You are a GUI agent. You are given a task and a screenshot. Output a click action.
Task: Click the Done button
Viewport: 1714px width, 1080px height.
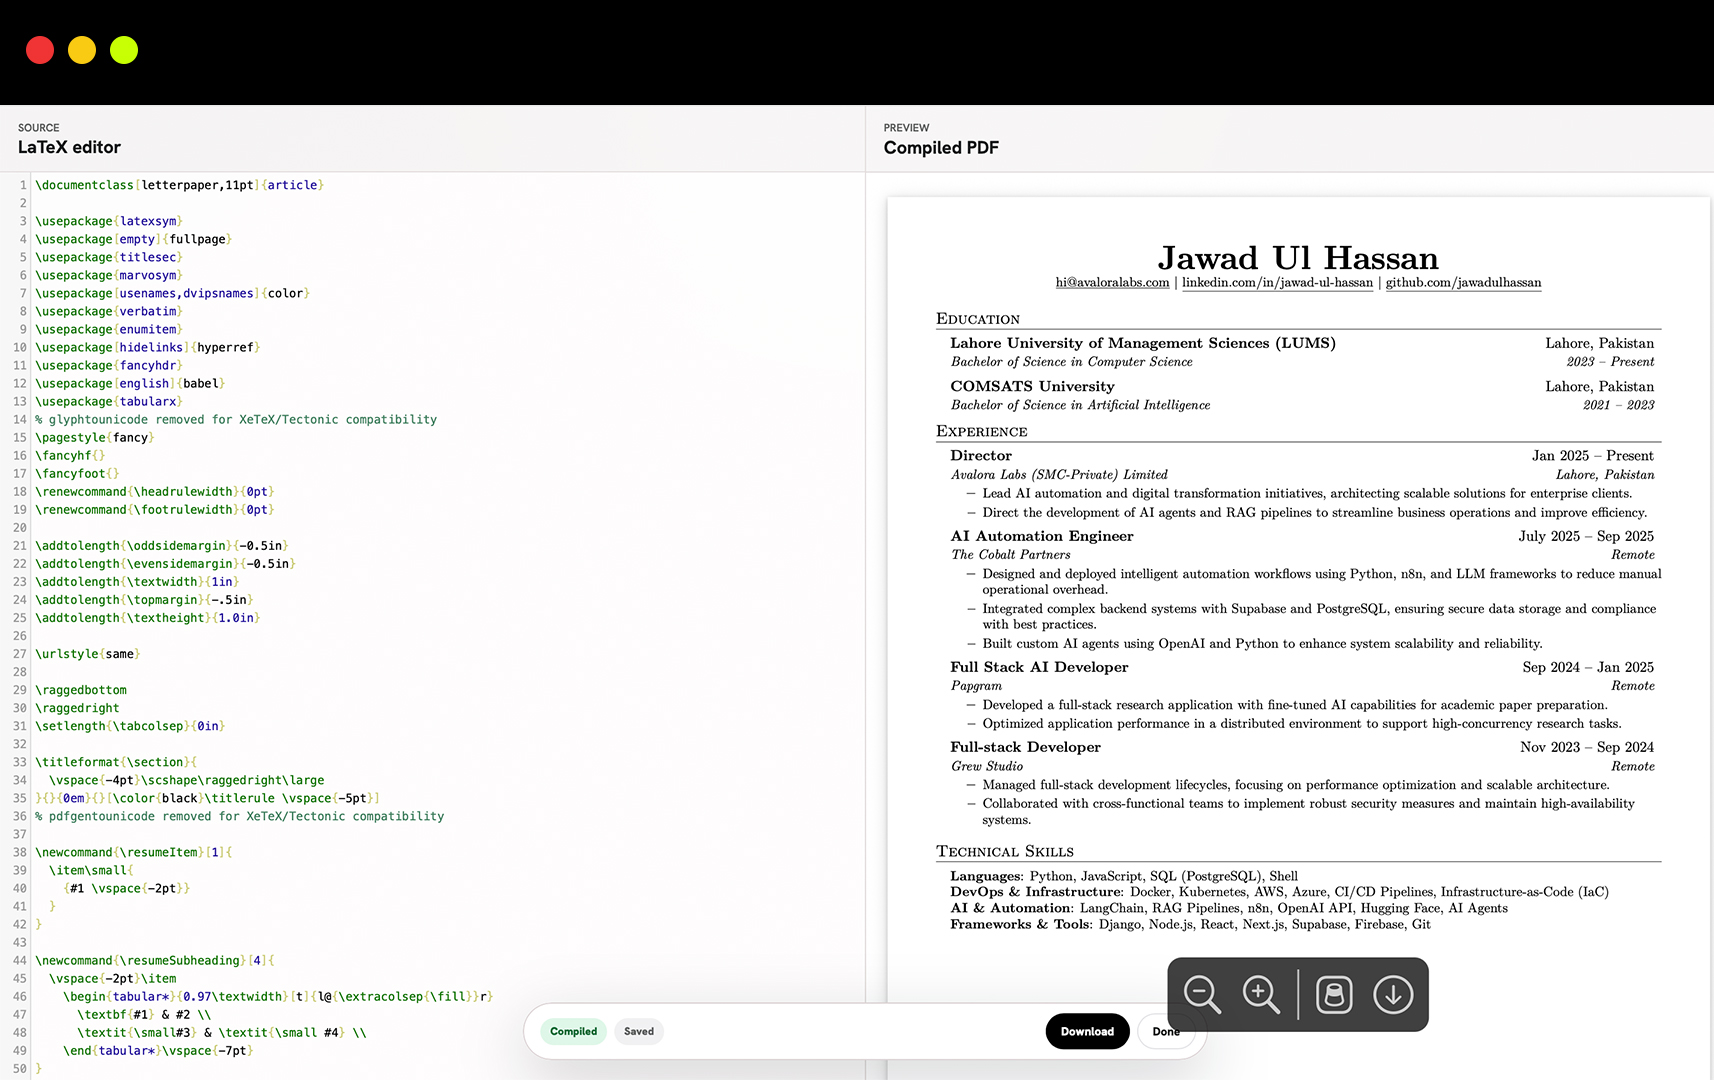pos(1166,1031)
